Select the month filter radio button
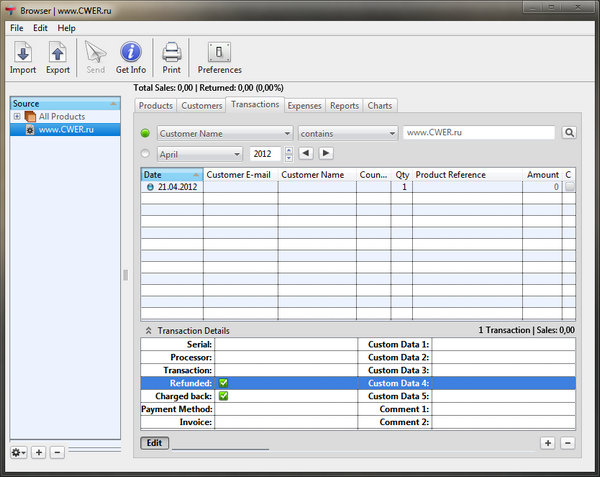Image resolution: width=600 pixels, height=477 pixels. [x=146, y=153]
